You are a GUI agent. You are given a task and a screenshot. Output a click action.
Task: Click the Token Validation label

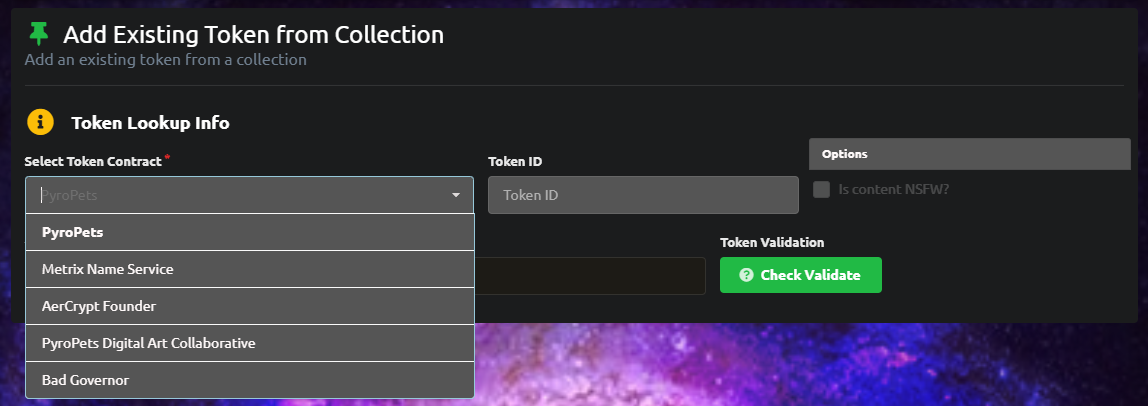(x=772, y=242)
